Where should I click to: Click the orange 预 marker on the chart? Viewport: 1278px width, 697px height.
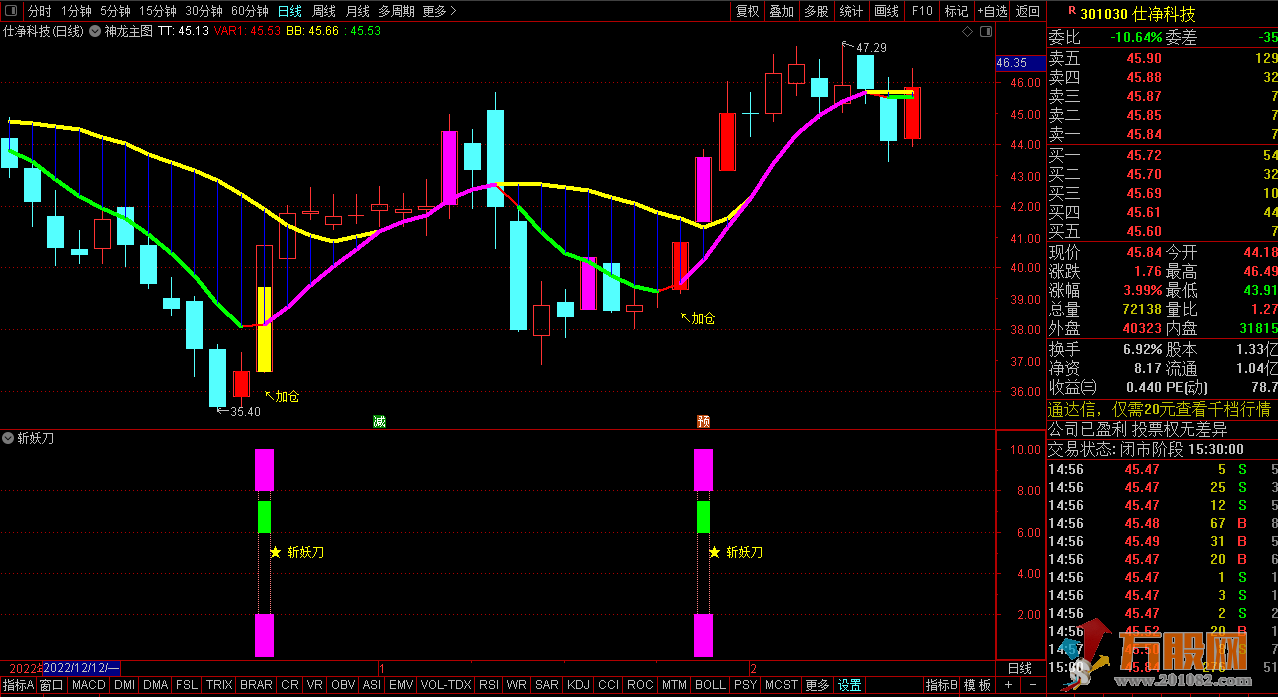tap(704, 422)
